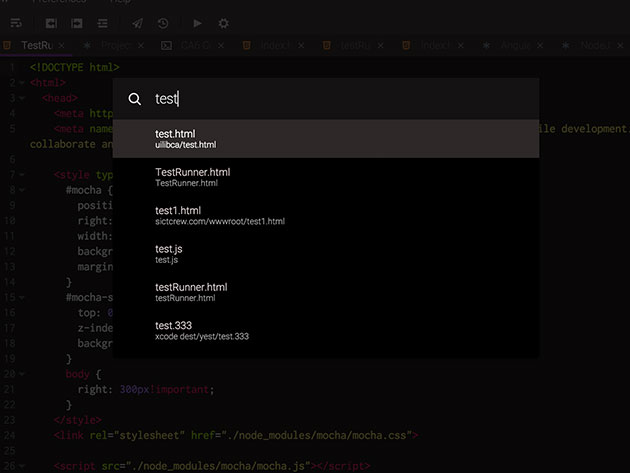Click the asterisk icon on the Project tab
Screen dimensions: 630x473
coord(87,45)
